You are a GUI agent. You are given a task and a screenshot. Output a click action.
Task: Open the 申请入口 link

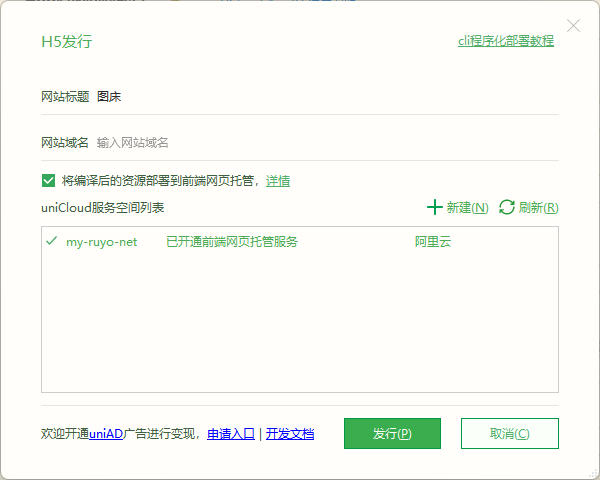click(231, 434)
